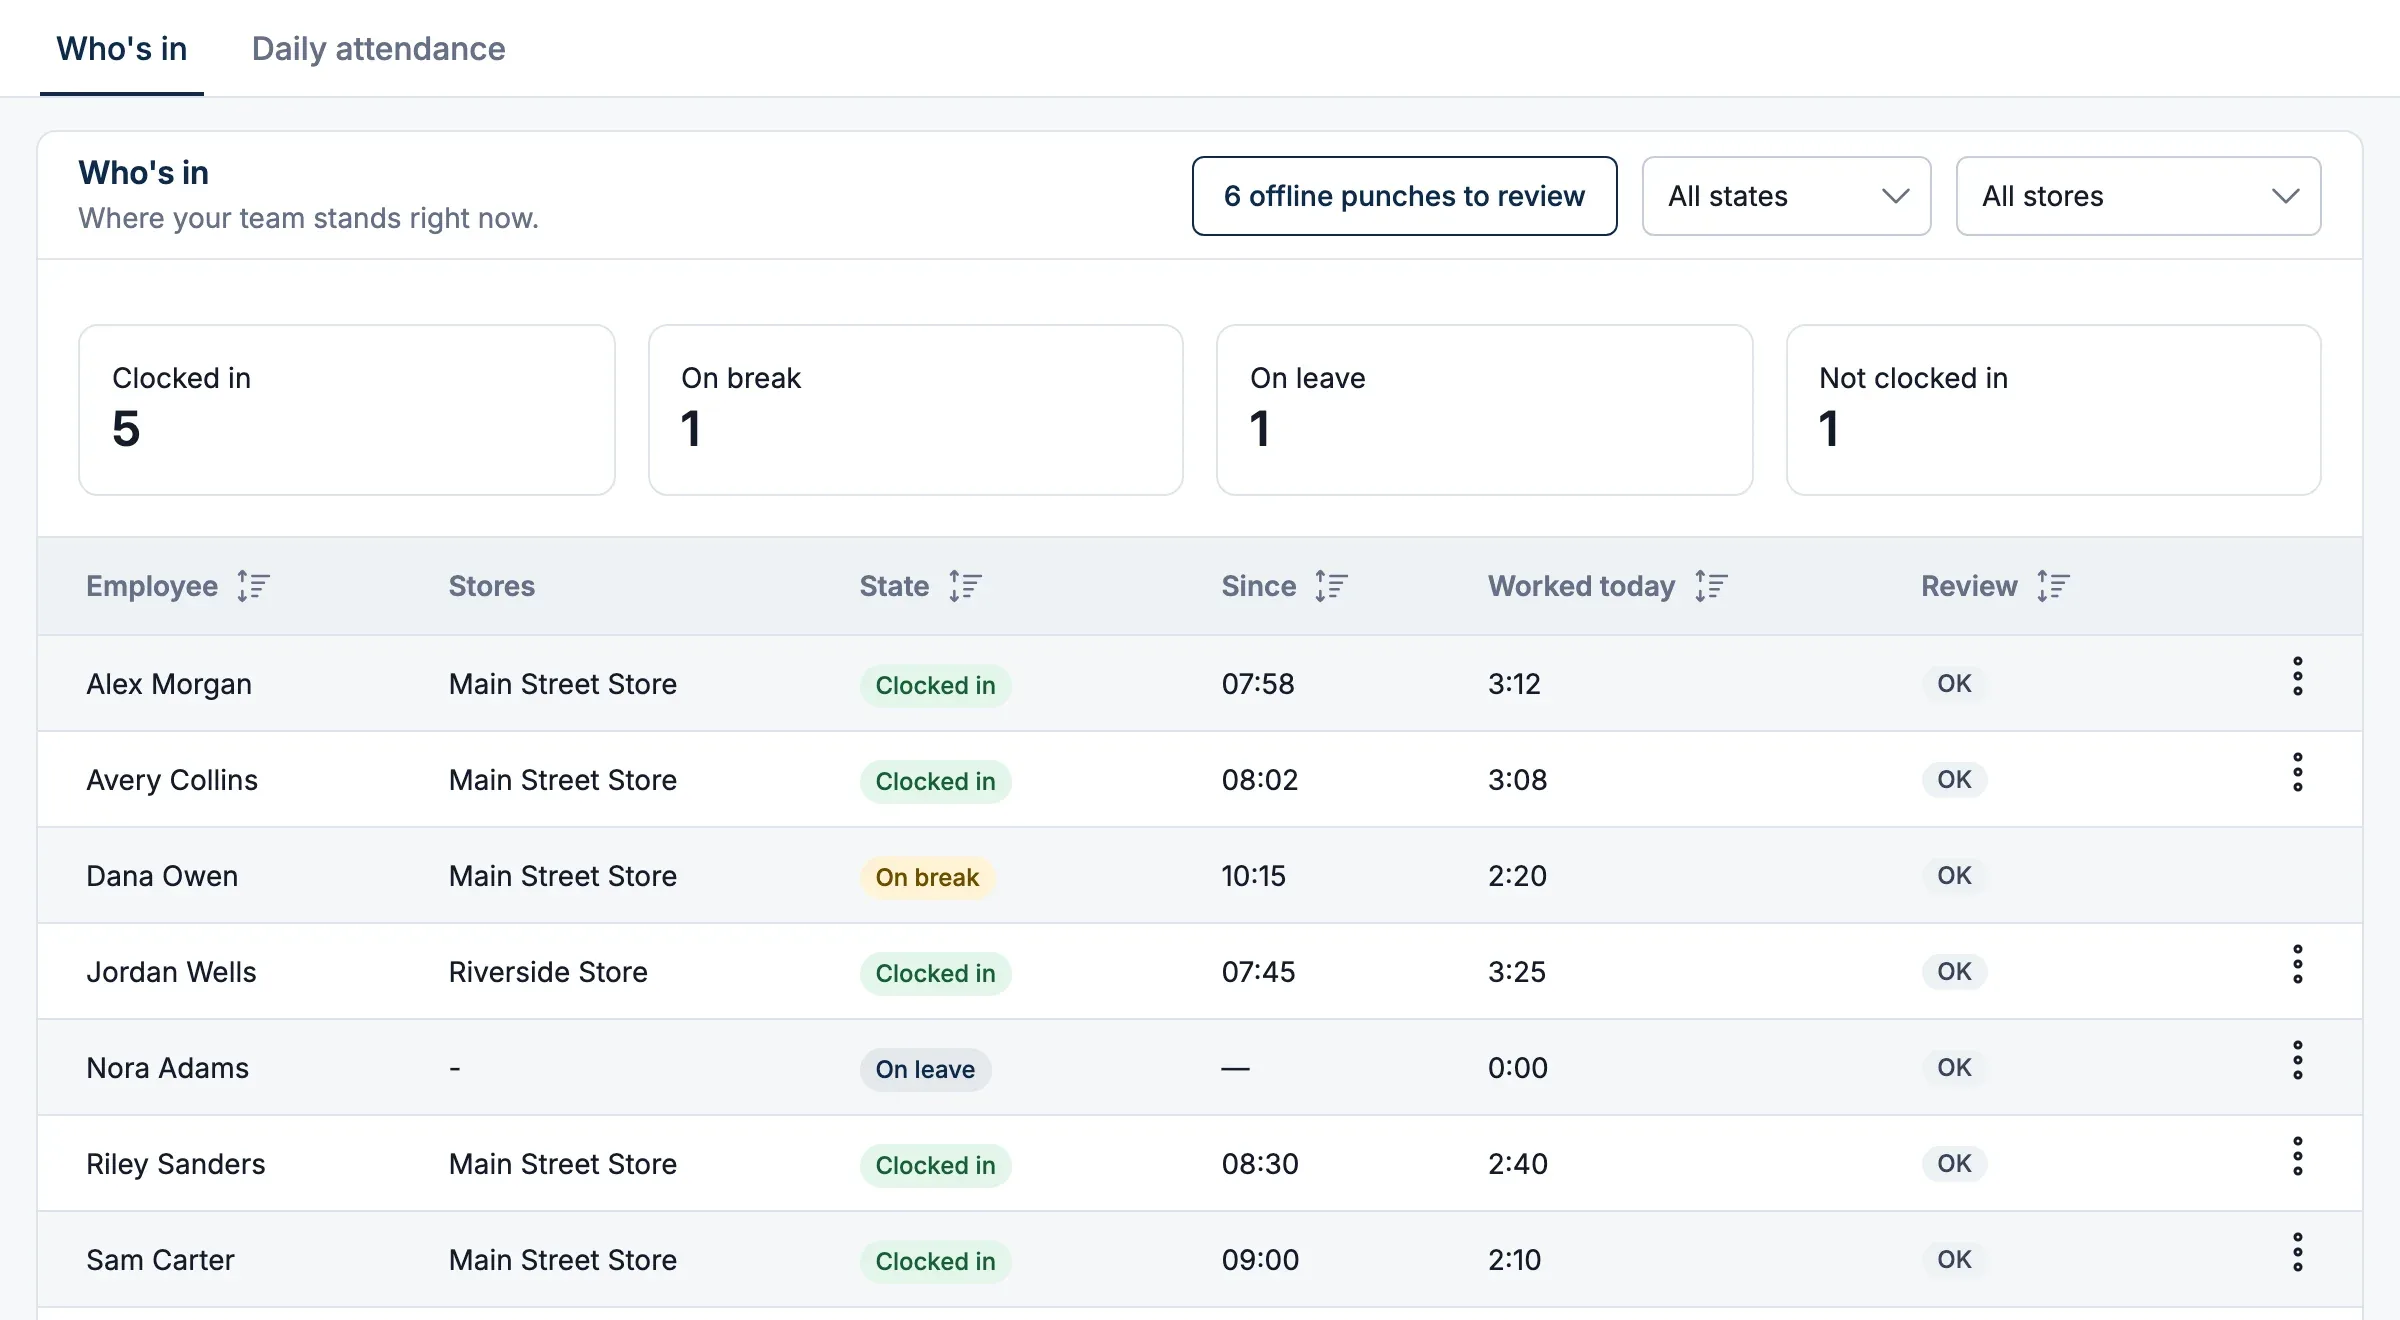Open actions menu for Jordan Wells
This screenshot has height=1320, width=2400.
click(2298, 965)
